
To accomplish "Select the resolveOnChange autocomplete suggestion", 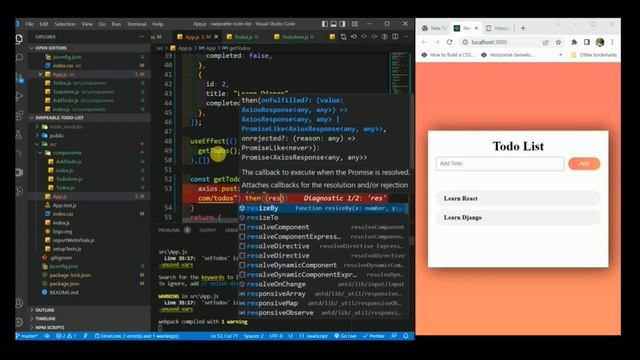I will (323, 284).
